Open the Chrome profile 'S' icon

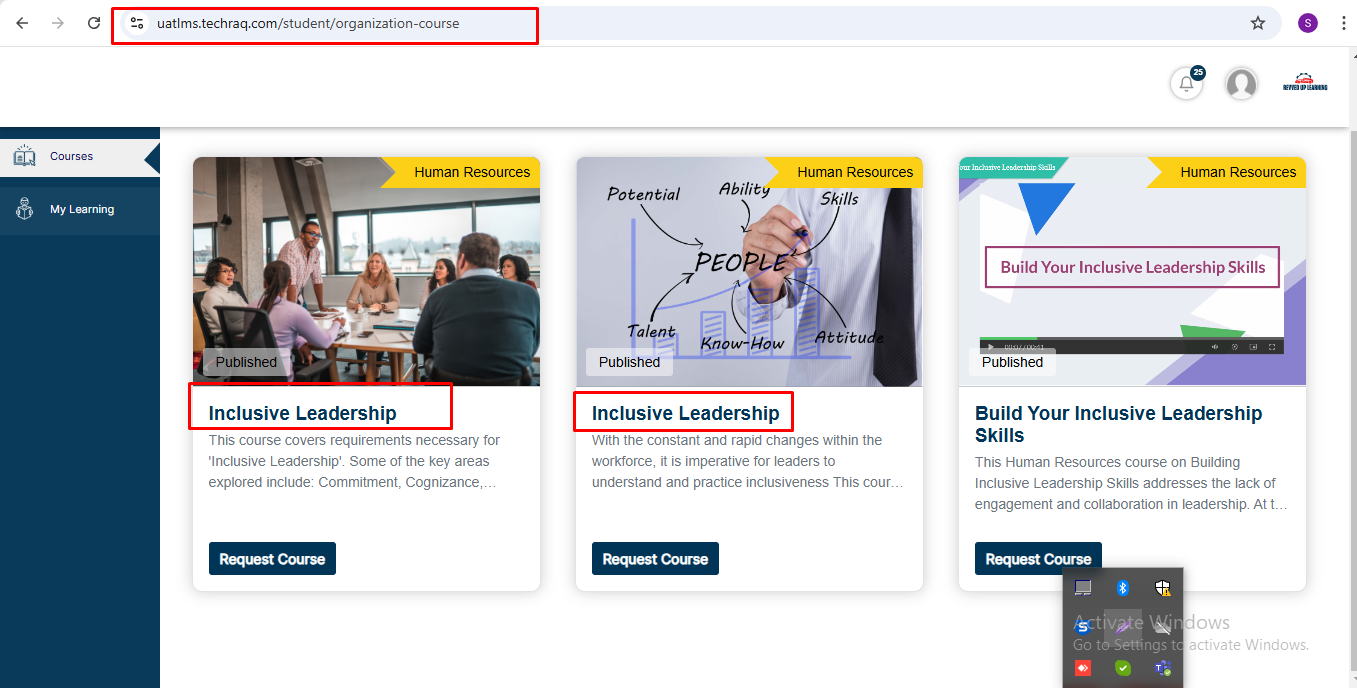[1308, 23]
